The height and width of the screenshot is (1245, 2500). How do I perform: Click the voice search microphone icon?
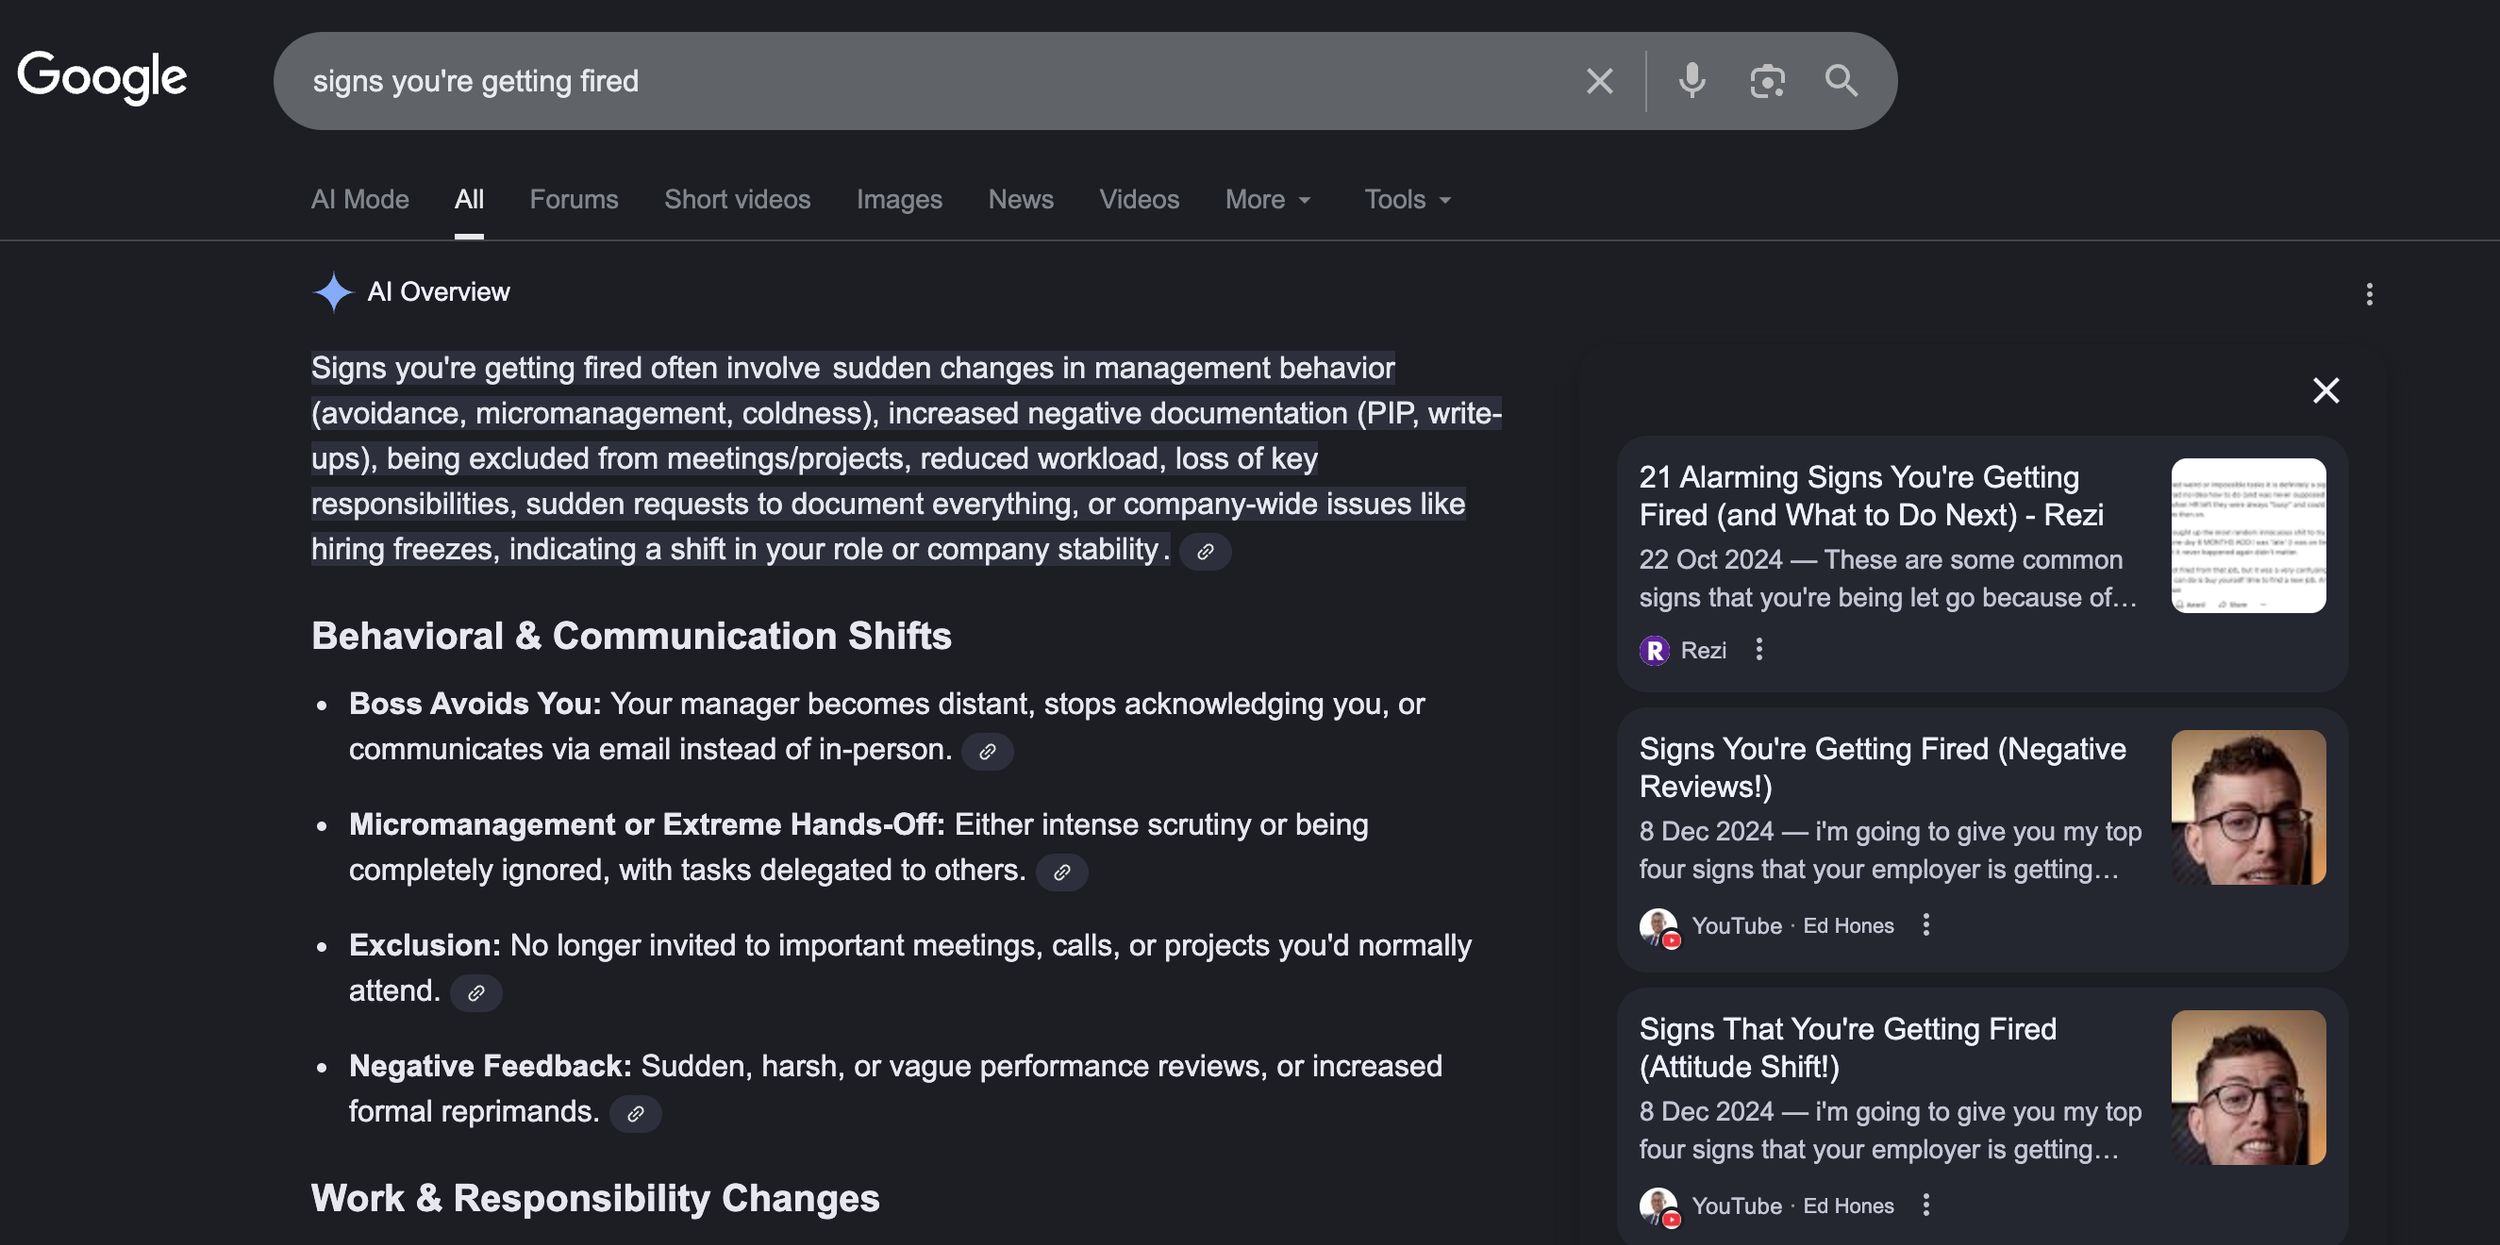pyautogui.click(x=1691, y=80)
